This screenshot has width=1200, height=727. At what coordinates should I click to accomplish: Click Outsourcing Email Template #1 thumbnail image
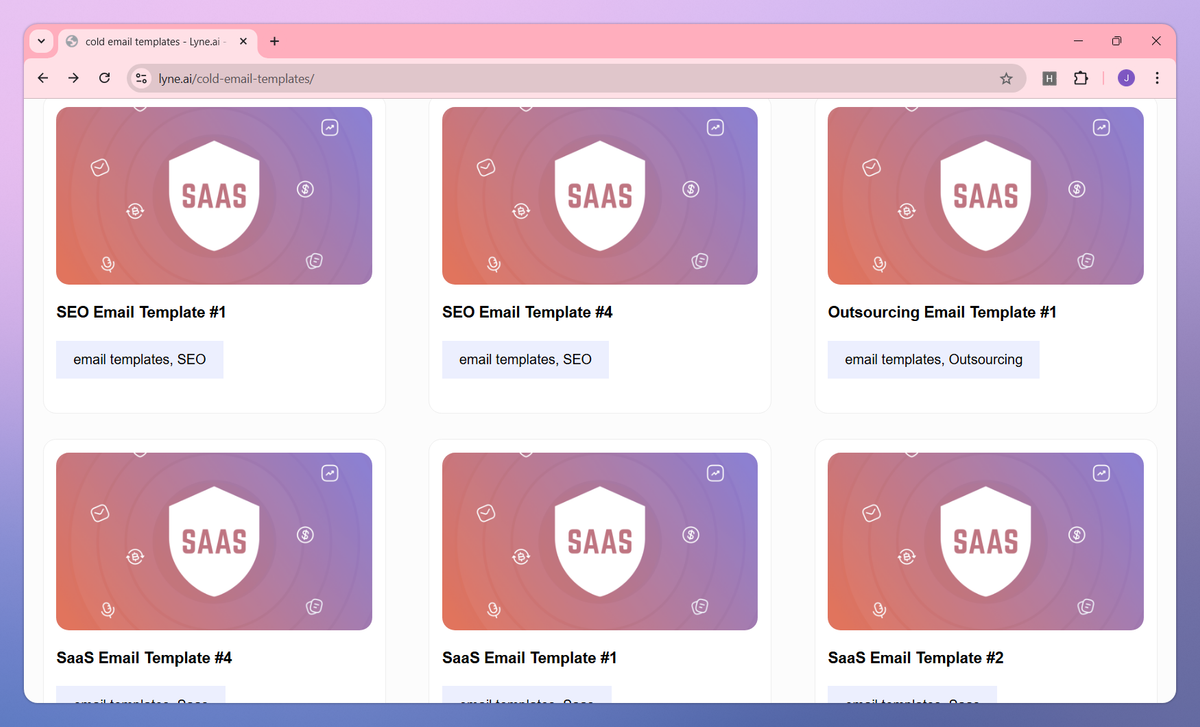(986, 196)
